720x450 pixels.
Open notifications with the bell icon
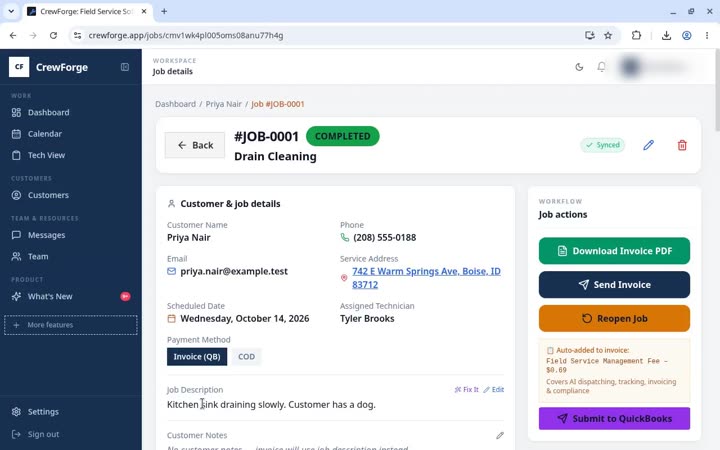coord(601,67)
